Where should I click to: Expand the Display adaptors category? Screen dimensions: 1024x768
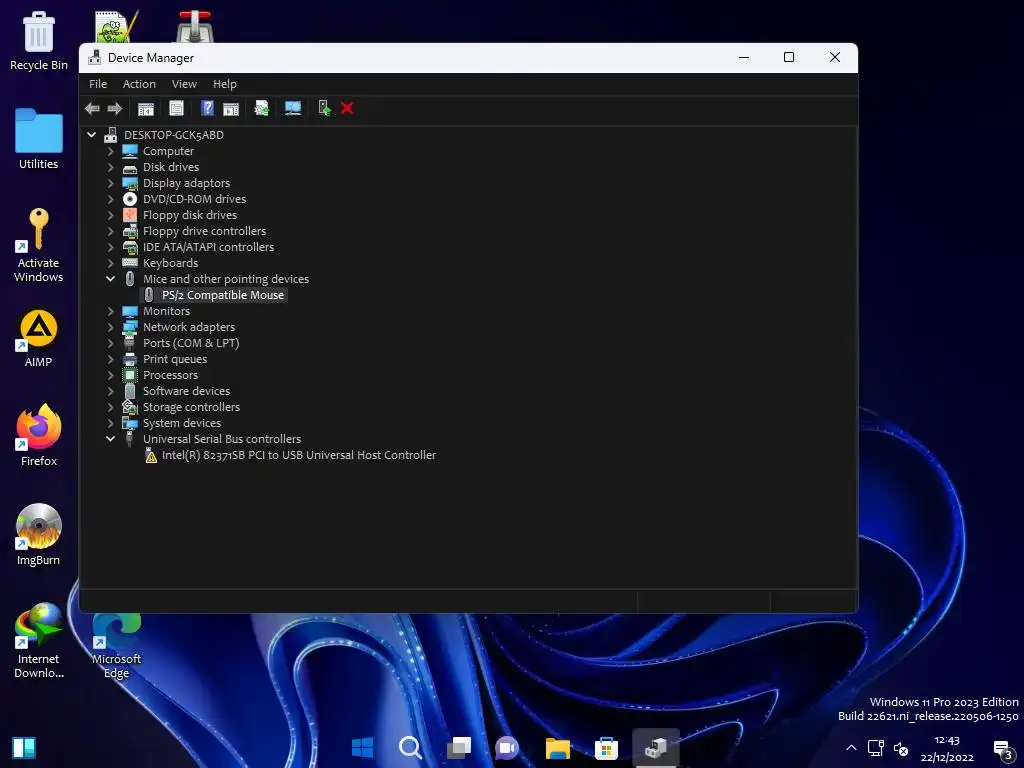[x=110, y=183]
